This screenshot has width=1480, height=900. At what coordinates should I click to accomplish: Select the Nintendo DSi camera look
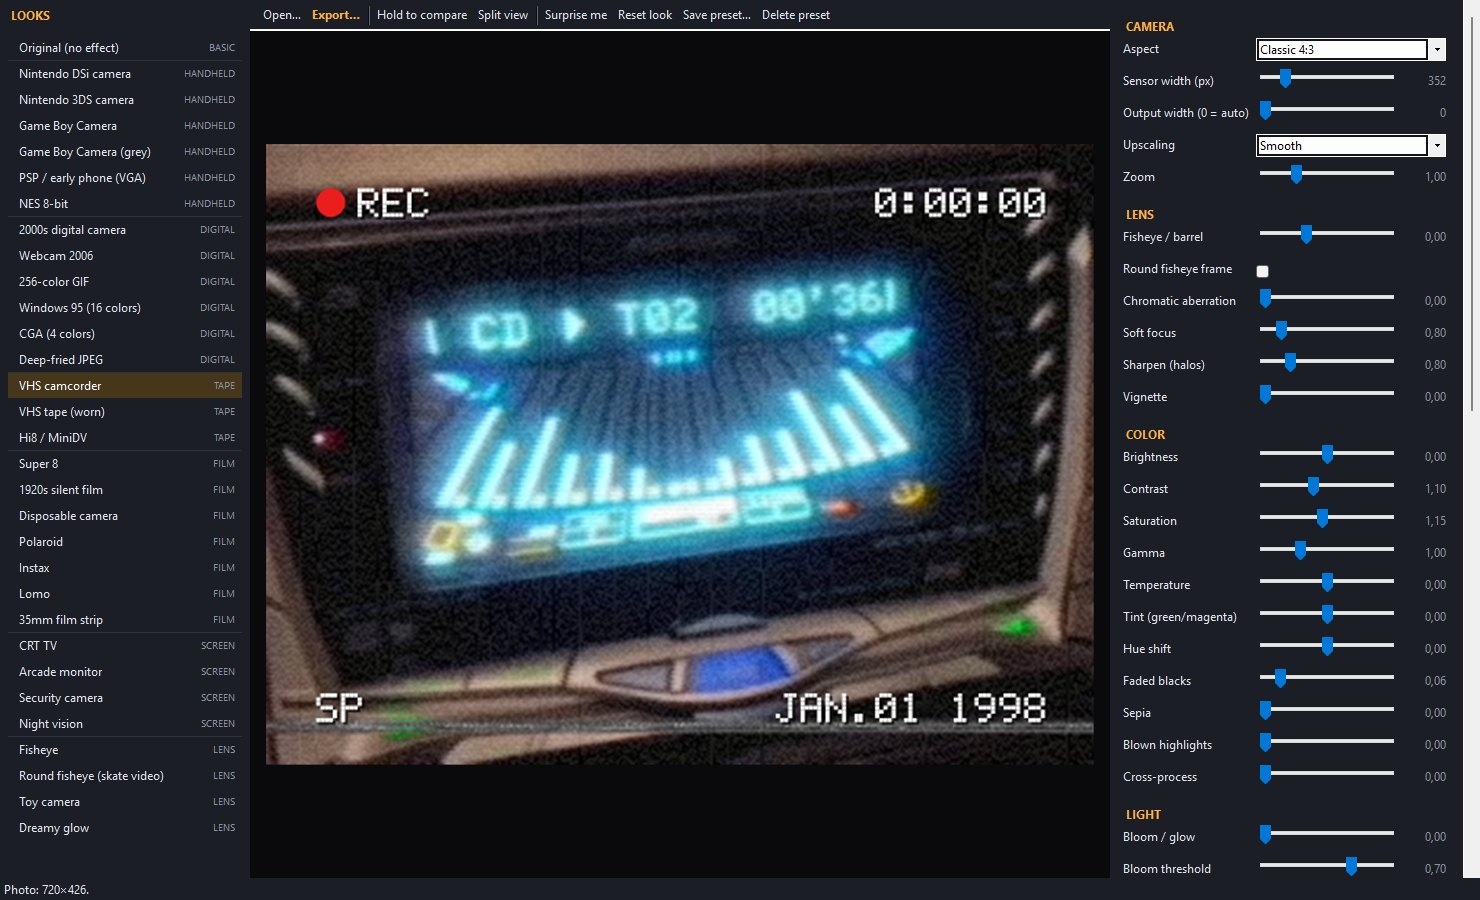pos(125,74)
